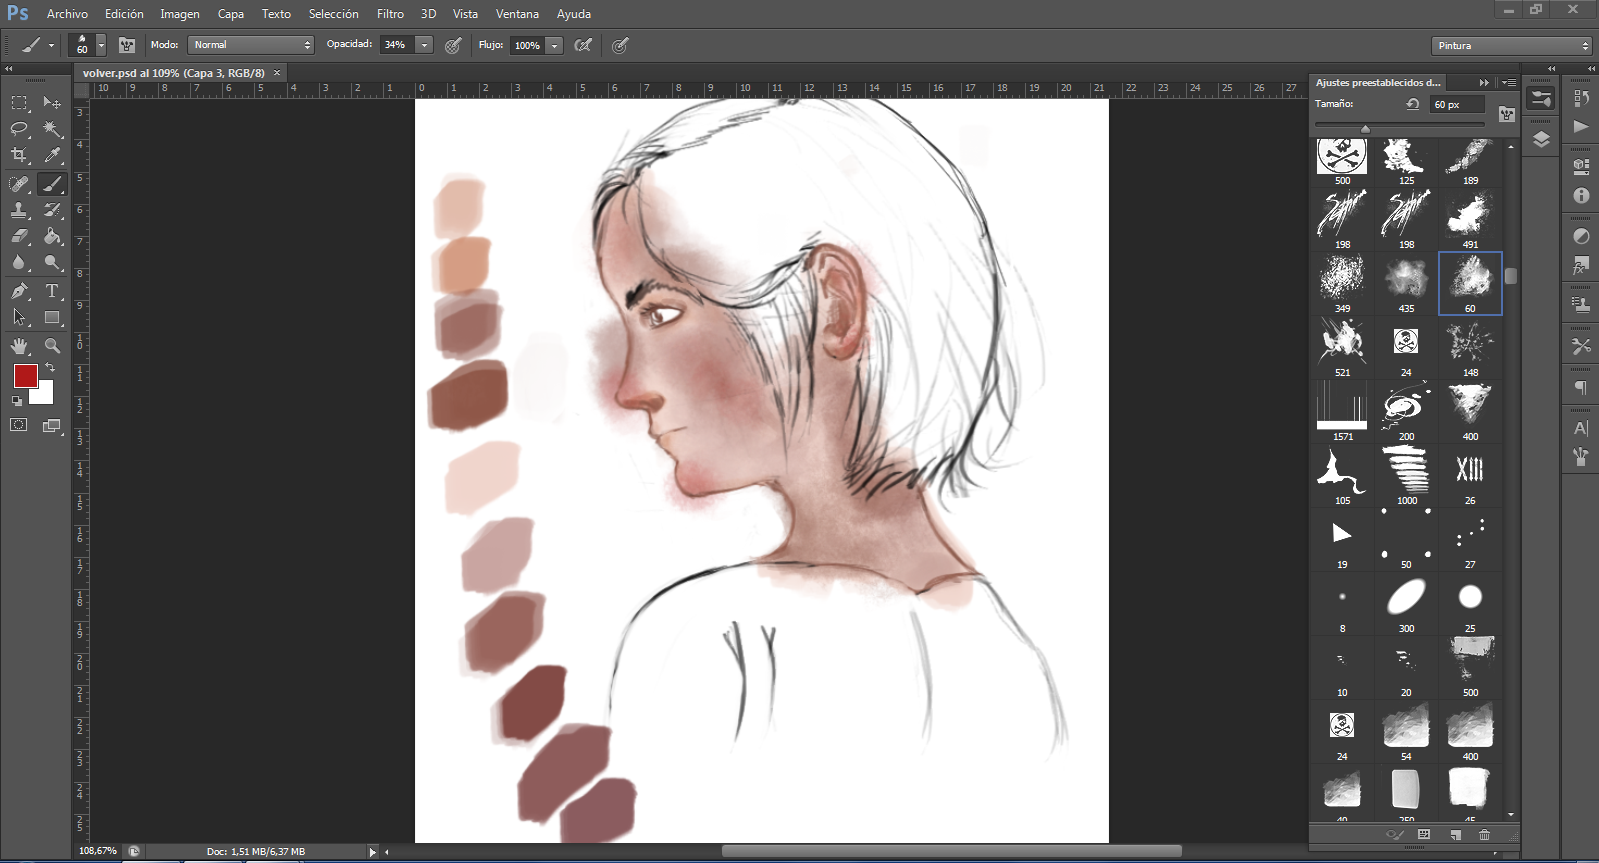Select the Spot Healing Brush tool

click(19, 184)
